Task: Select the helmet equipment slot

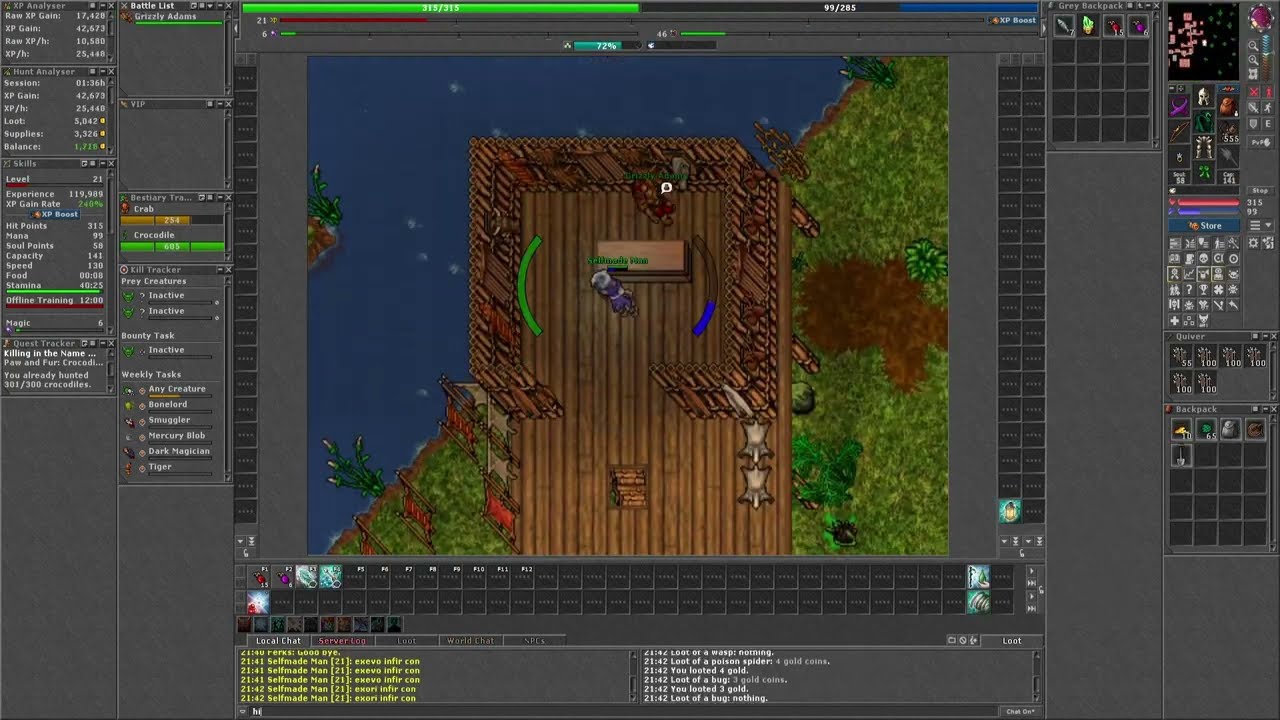Action: click(x=1204, y=97)
